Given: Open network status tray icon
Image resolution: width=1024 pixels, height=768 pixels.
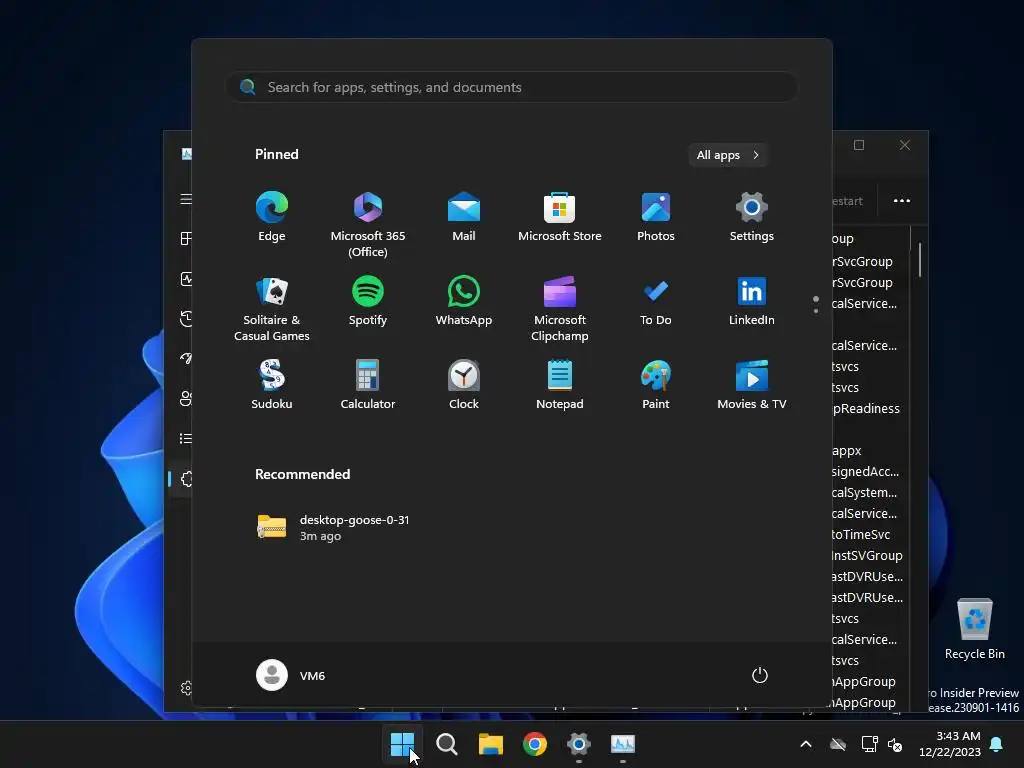Looking at the screenshot, I should coord(869,744).
